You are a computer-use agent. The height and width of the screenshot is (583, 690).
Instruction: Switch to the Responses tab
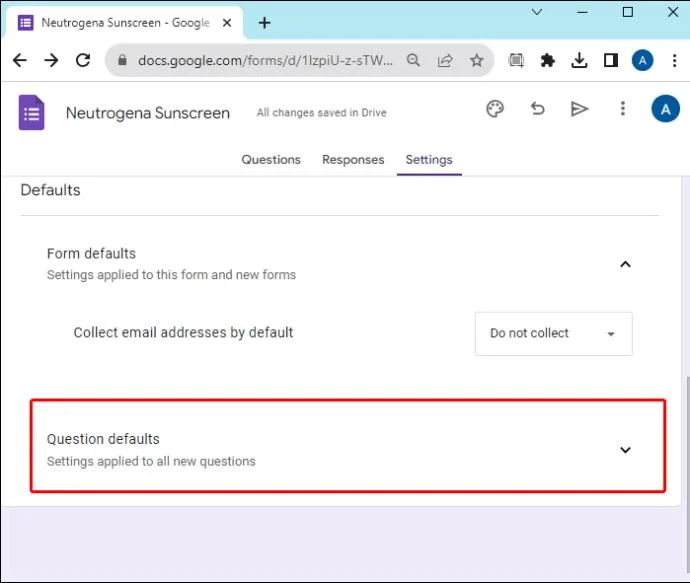pyautogui.click(x=353, y=159)
